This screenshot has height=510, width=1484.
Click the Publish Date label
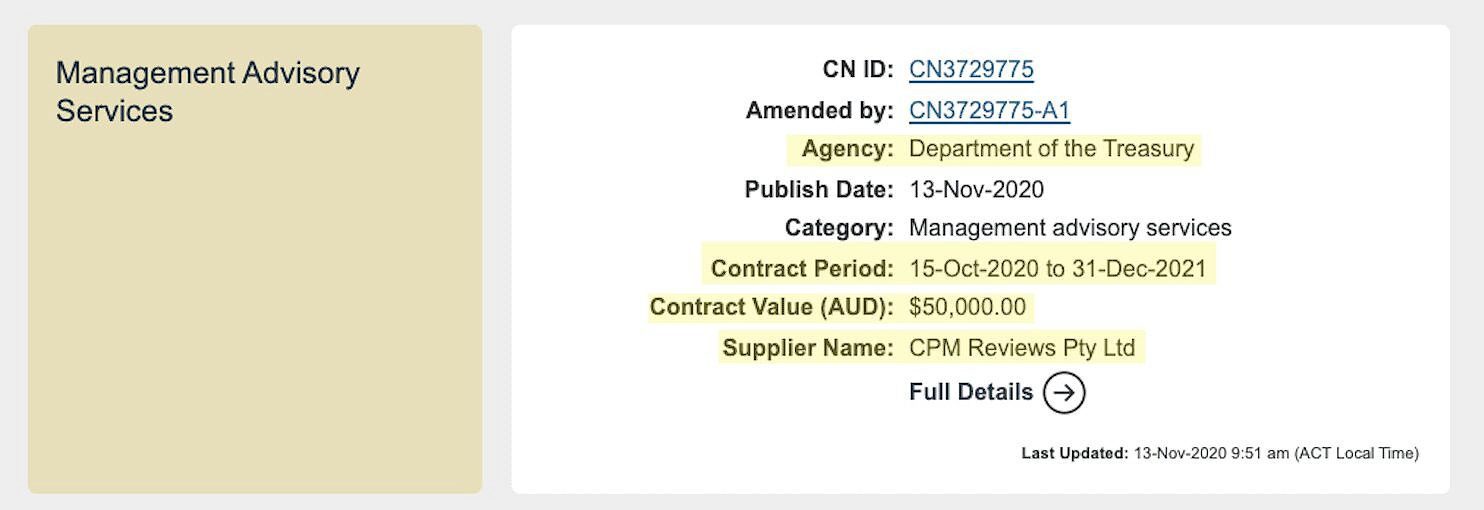click(x=819, y=189)
